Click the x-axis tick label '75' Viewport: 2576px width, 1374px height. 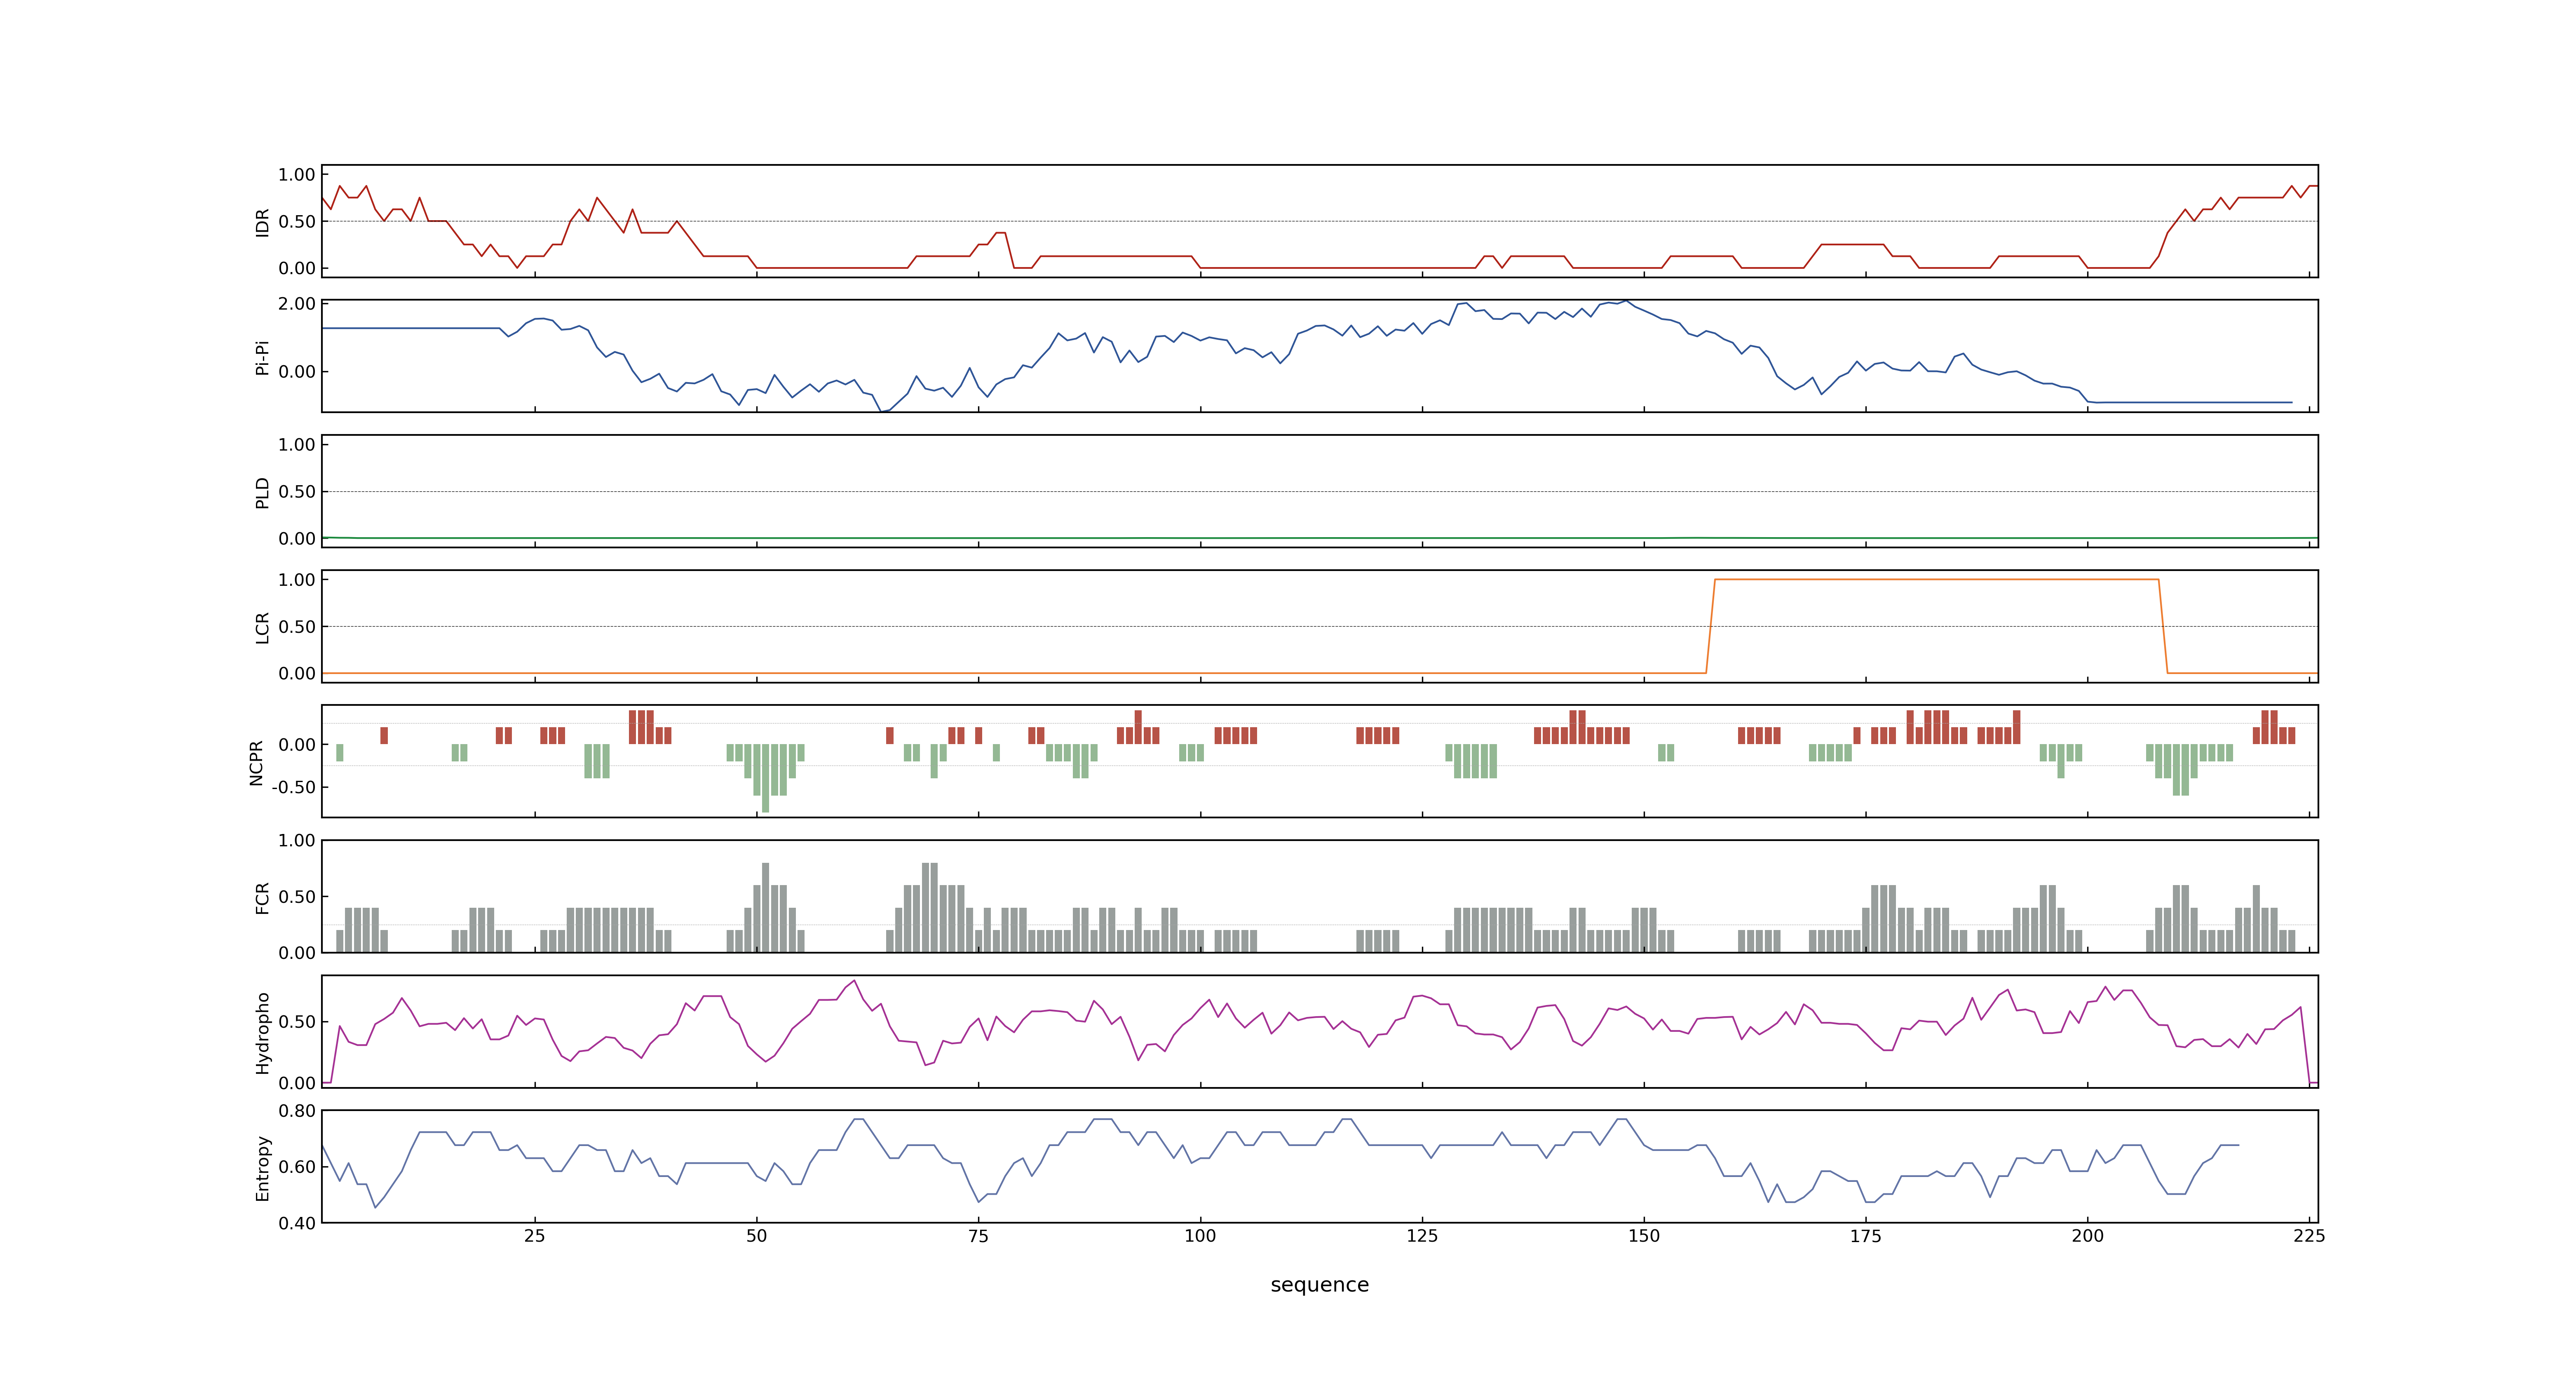[x=978, y=1236]
